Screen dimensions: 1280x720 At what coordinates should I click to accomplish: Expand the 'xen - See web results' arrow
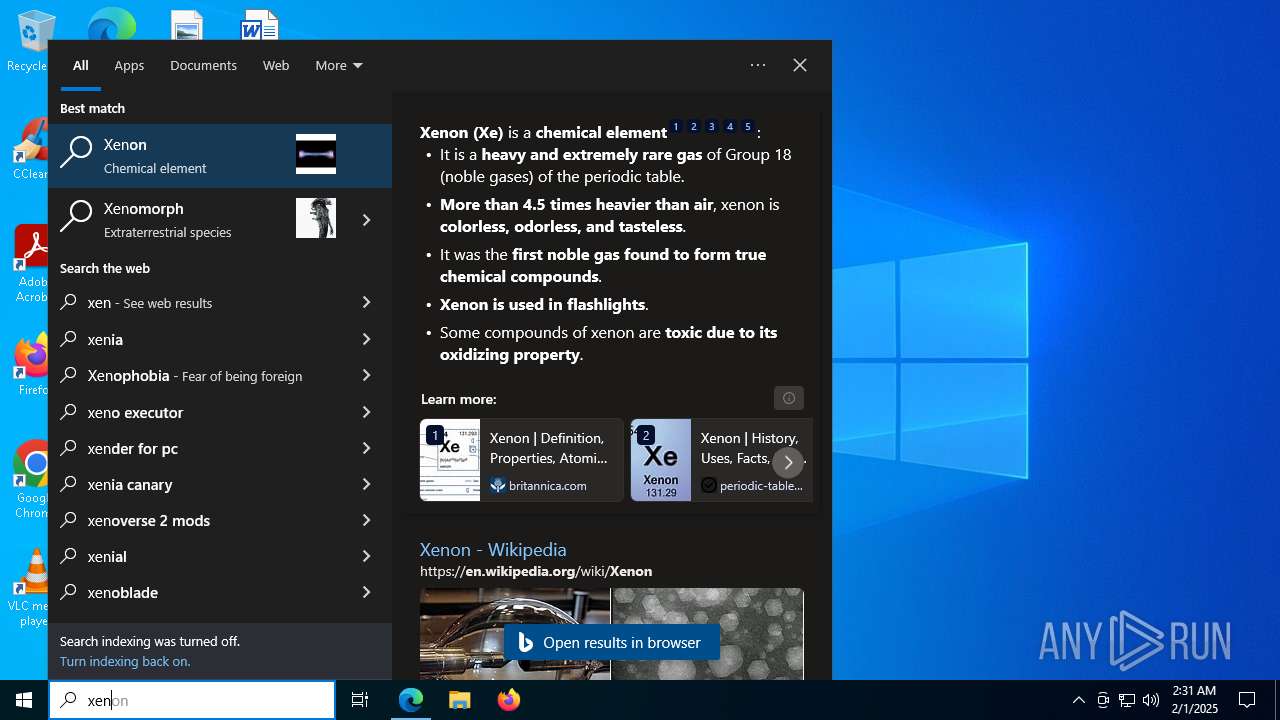tap(366, 302)
